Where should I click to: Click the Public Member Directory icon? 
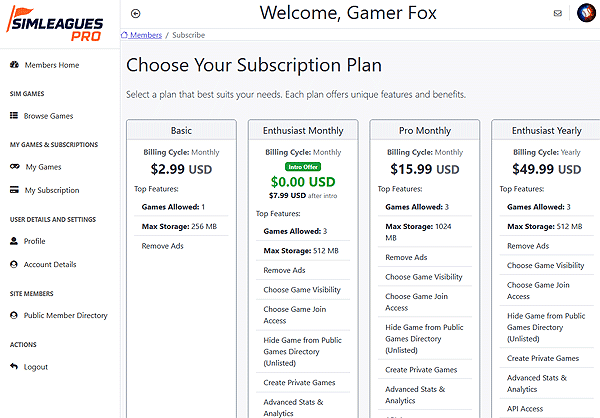tap(14, 315)
